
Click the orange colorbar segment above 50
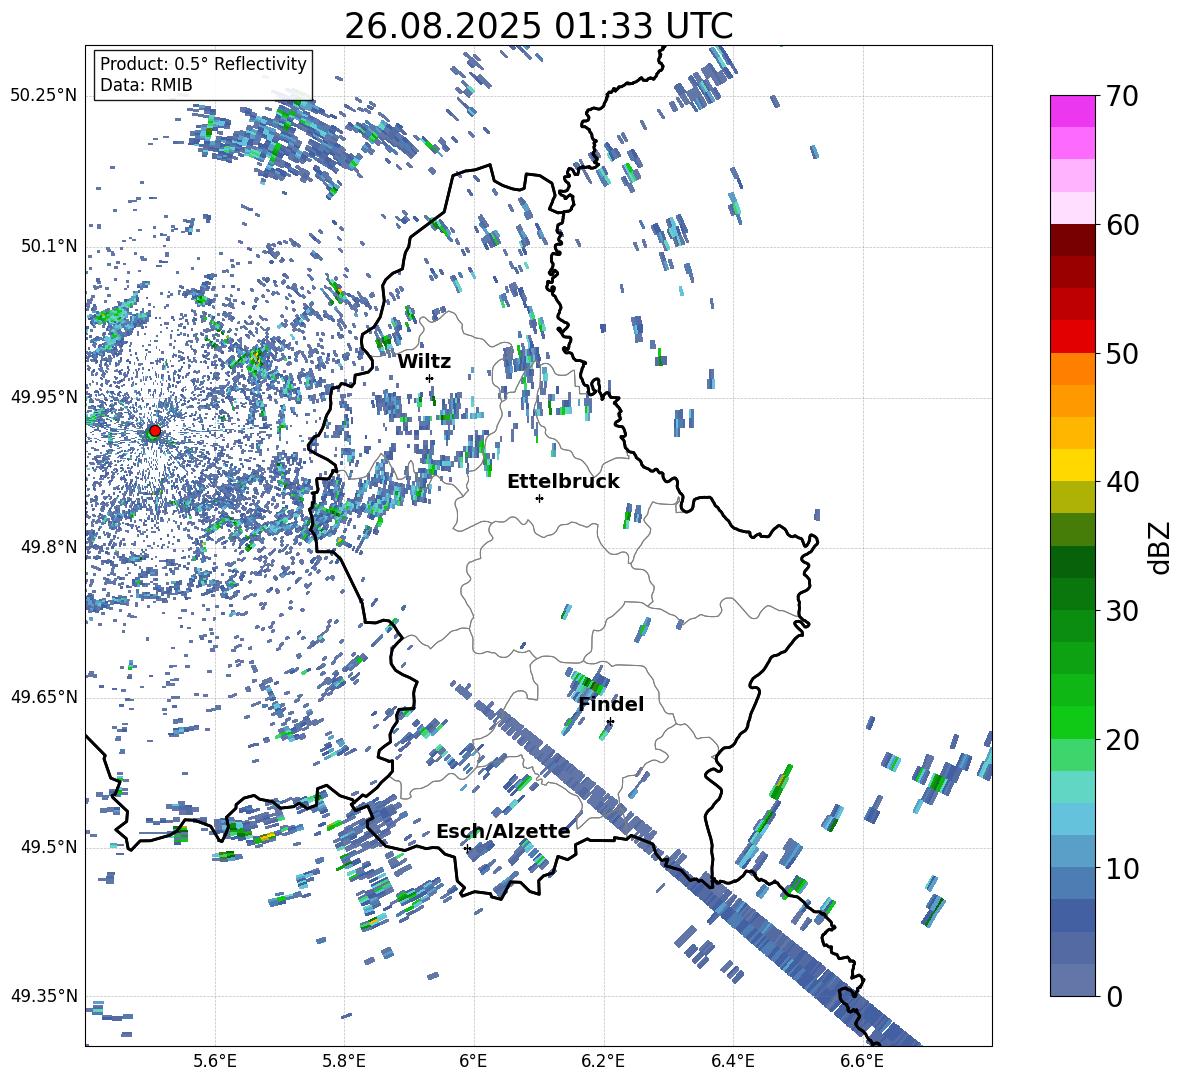pyautogui.click(x=1073, y=369)
